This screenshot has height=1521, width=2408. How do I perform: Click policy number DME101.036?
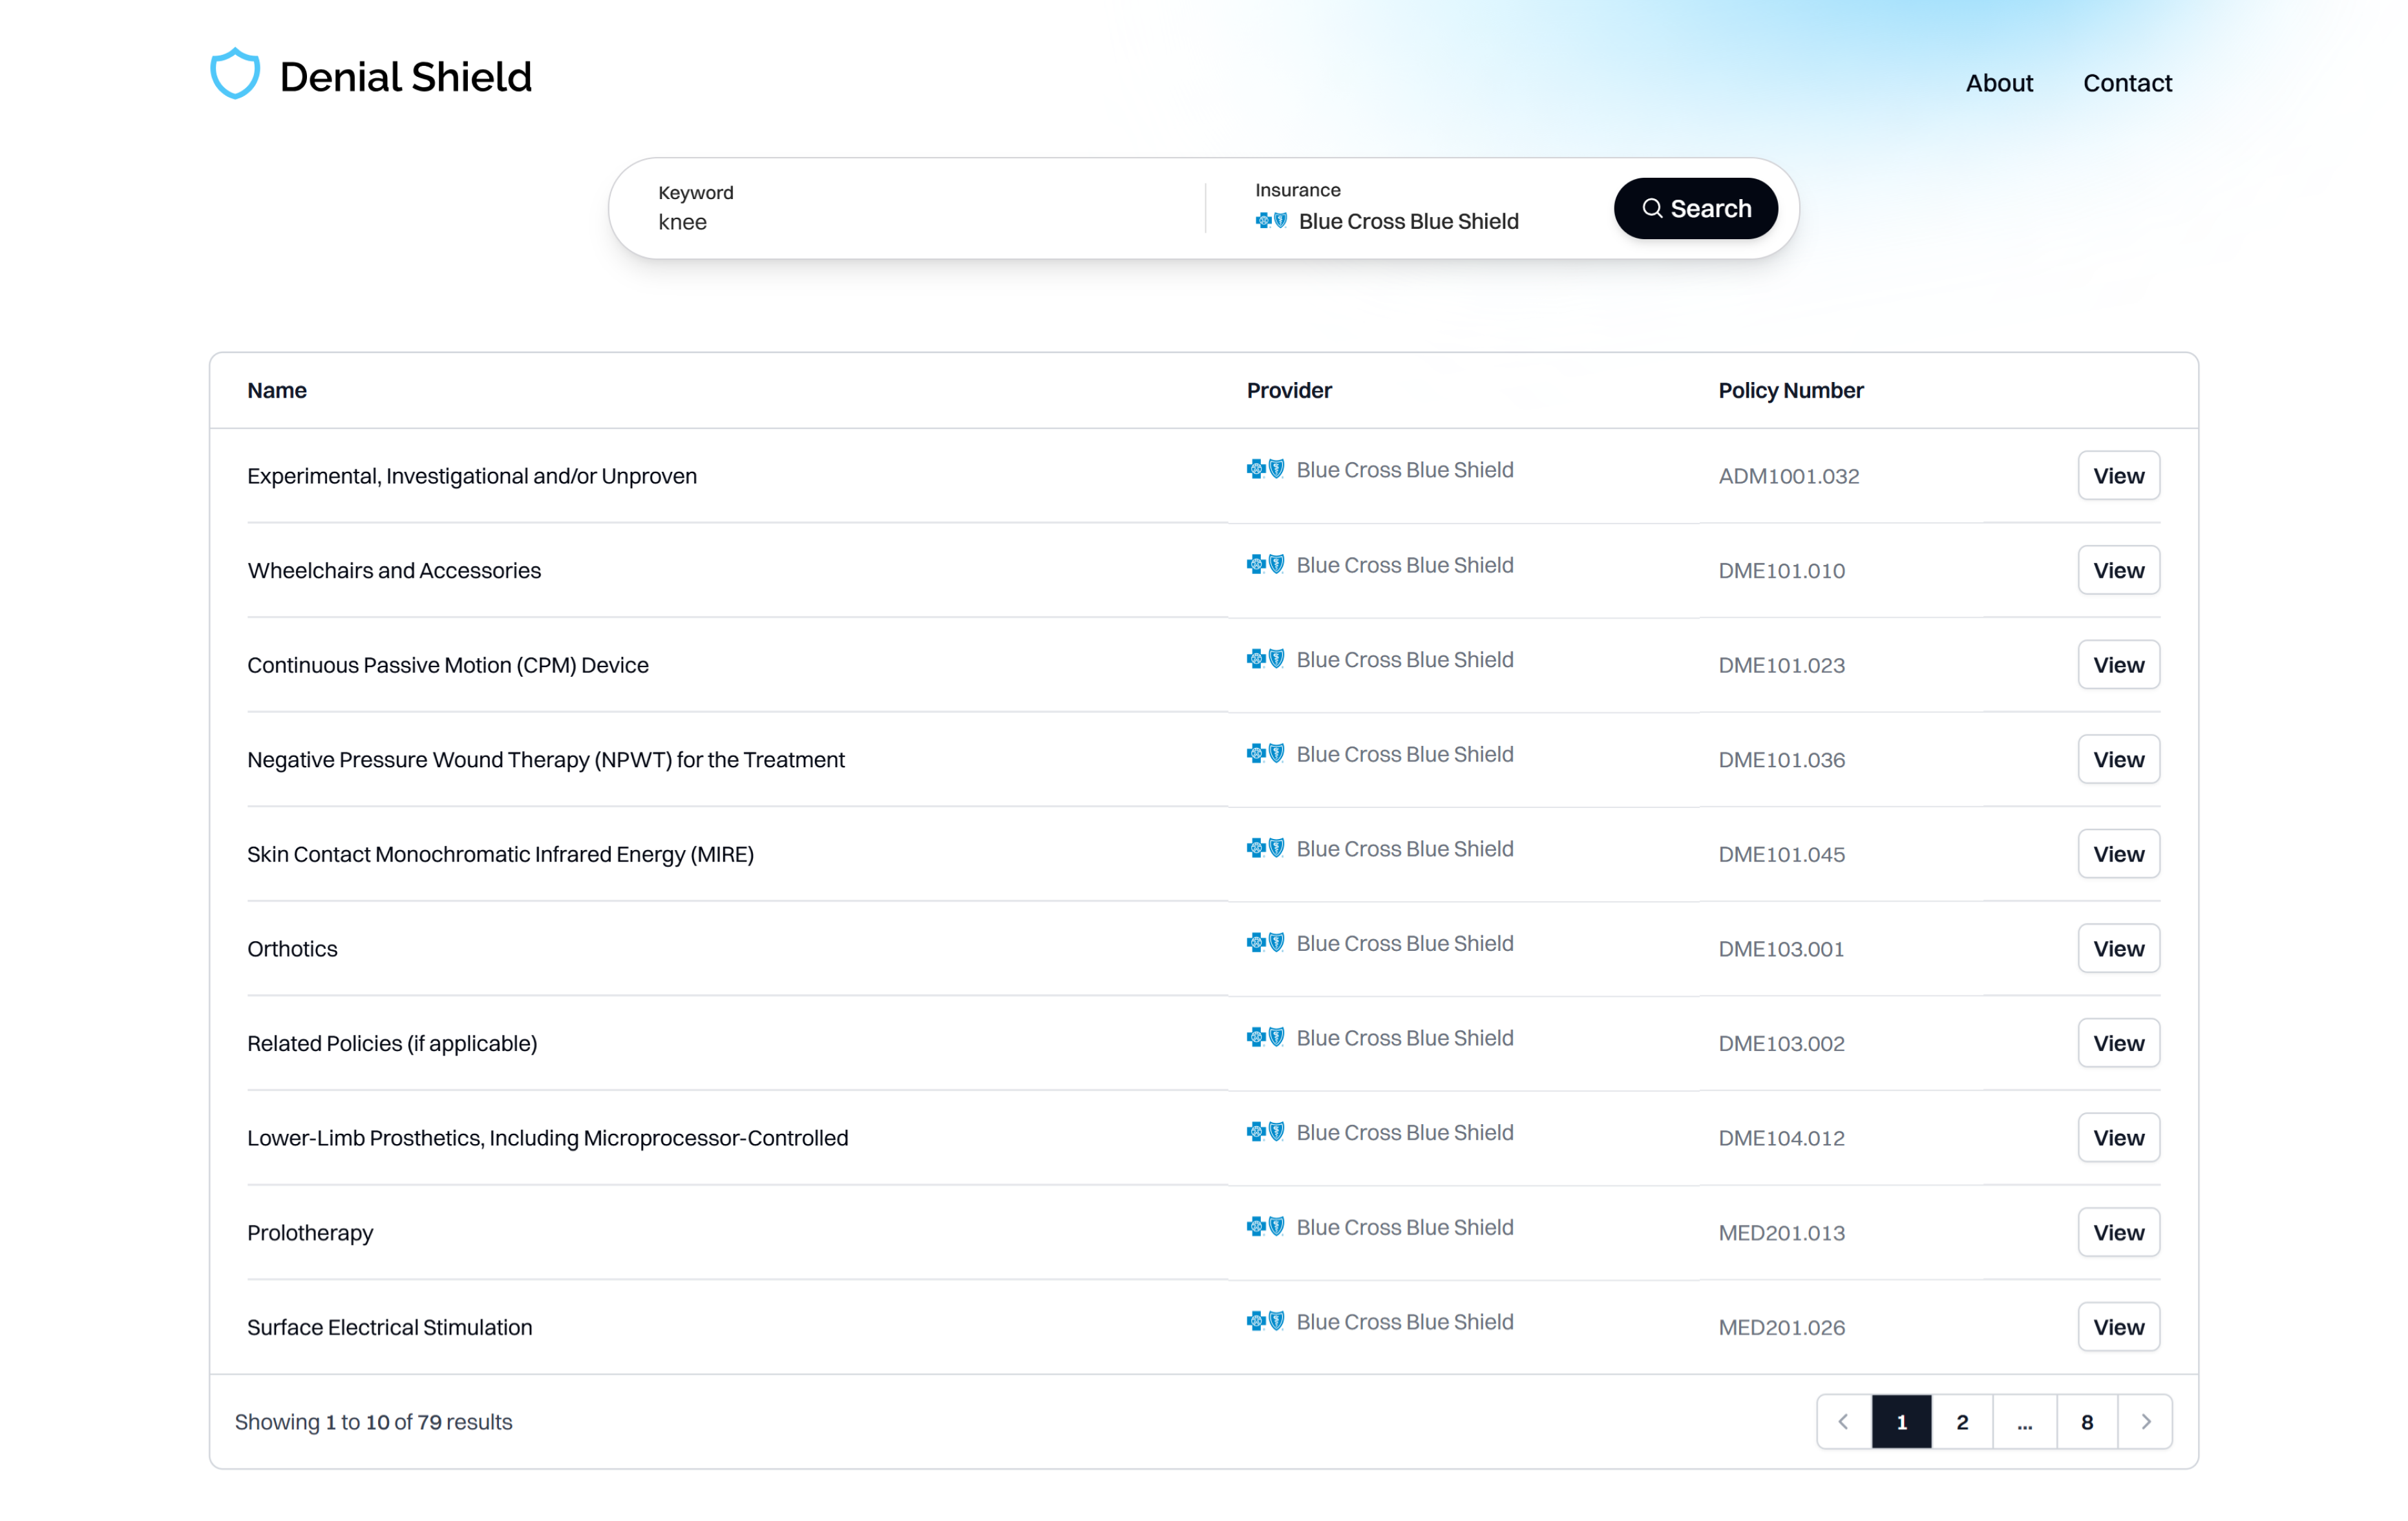tap(1781, 759)
